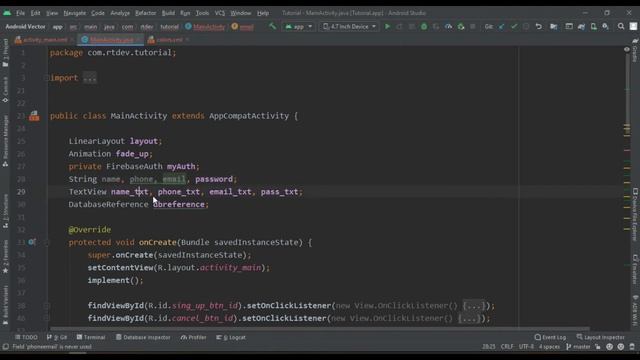Viewport: 640px width, 360px height.
Task: Open the Event Log button
Action: pyautogui.click(x=550, y=338)
